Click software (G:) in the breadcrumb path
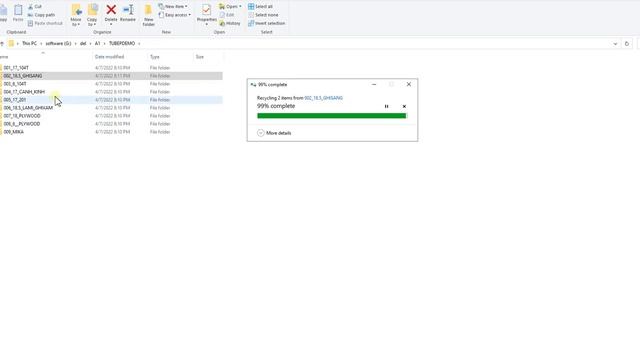Screen dimensions: 640x360 click(58, 43)
